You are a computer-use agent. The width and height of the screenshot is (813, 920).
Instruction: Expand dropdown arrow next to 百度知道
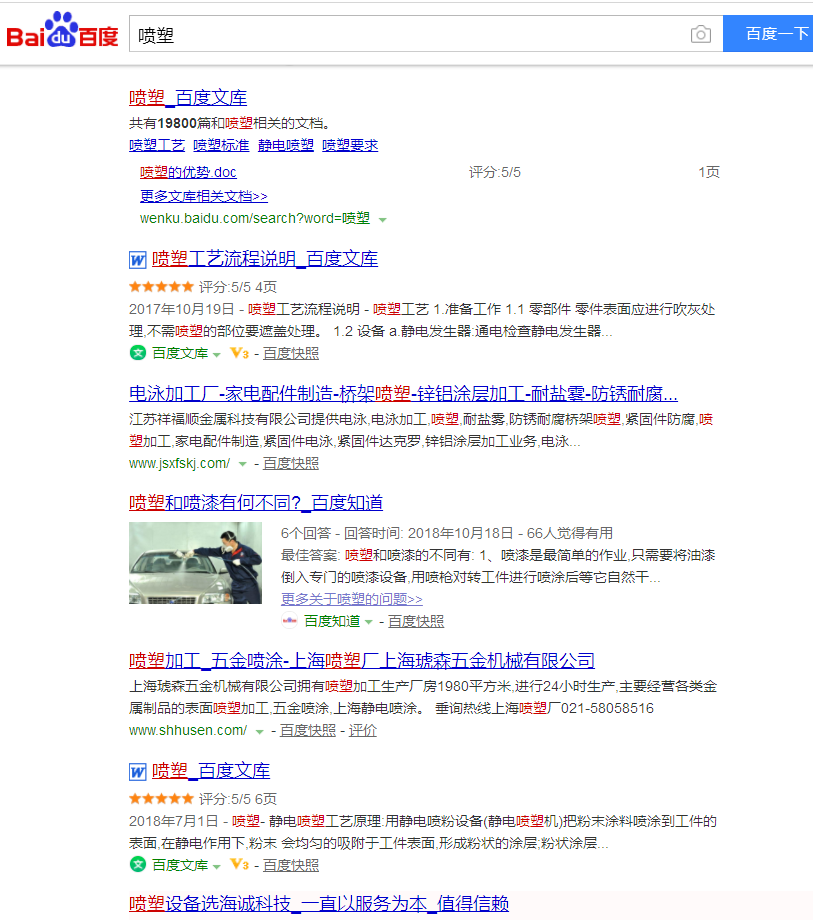(368, 622)
